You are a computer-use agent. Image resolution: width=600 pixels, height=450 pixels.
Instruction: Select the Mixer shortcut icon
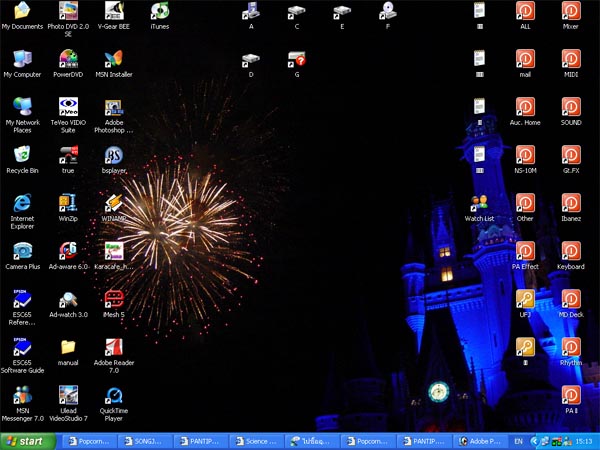[571, 11]
